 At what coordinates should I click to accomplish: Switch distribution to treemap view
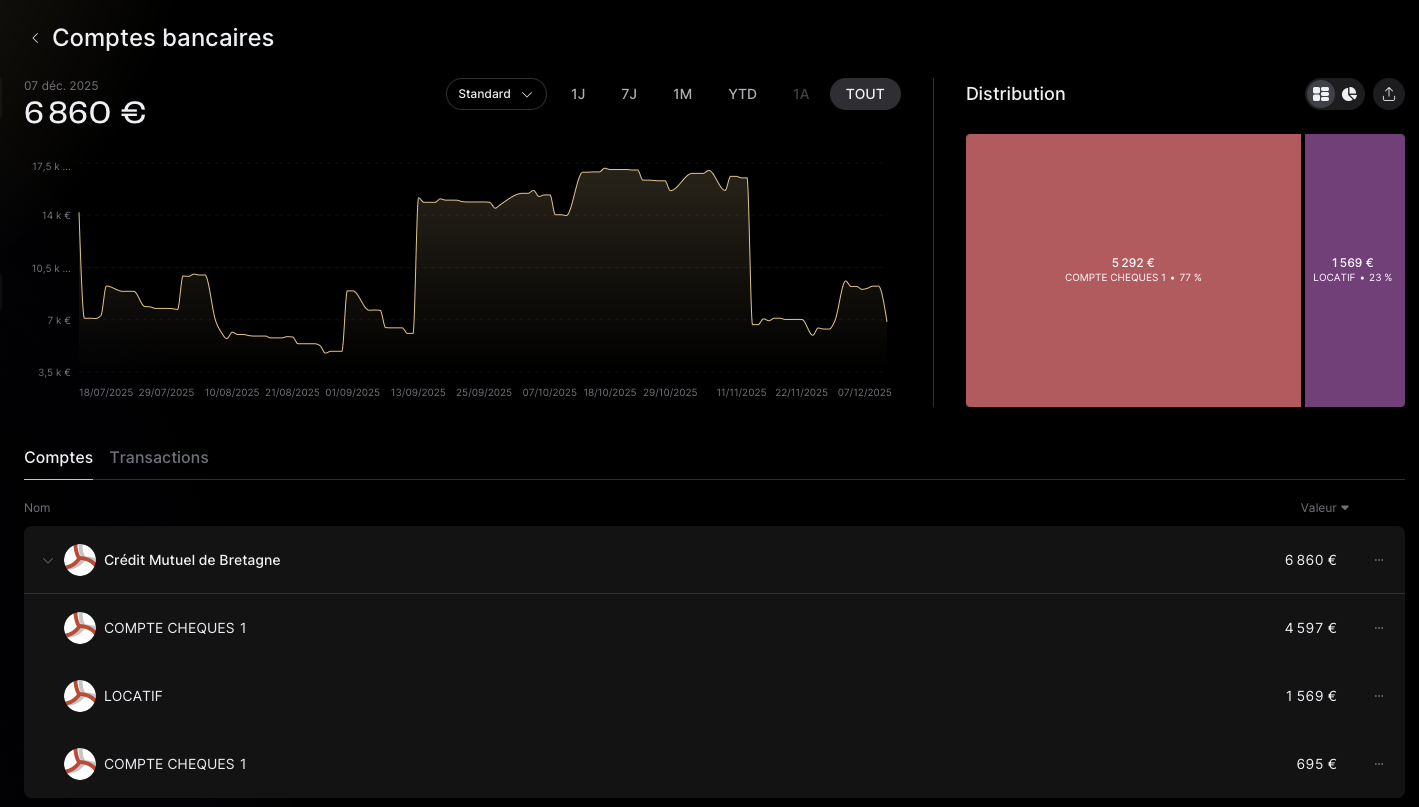point(1321,94)
